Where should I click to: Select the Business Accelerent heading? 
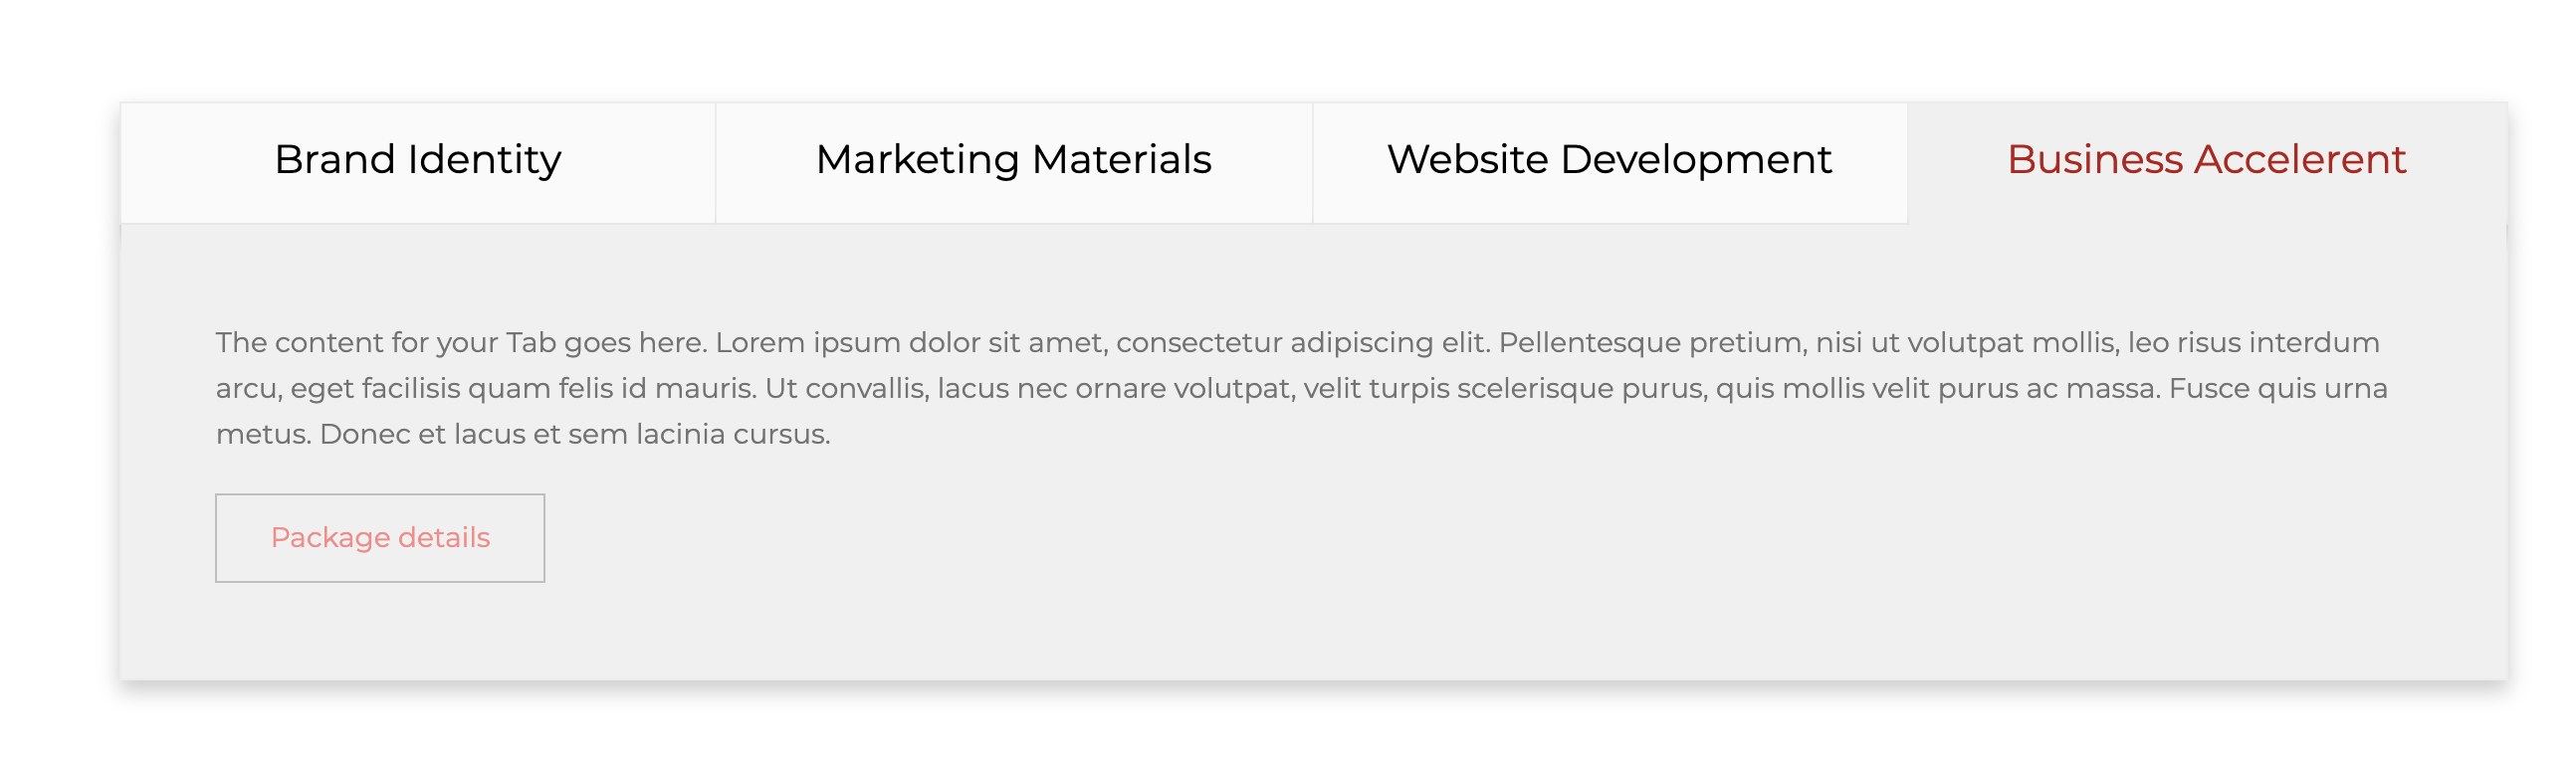coord(2206,160)
